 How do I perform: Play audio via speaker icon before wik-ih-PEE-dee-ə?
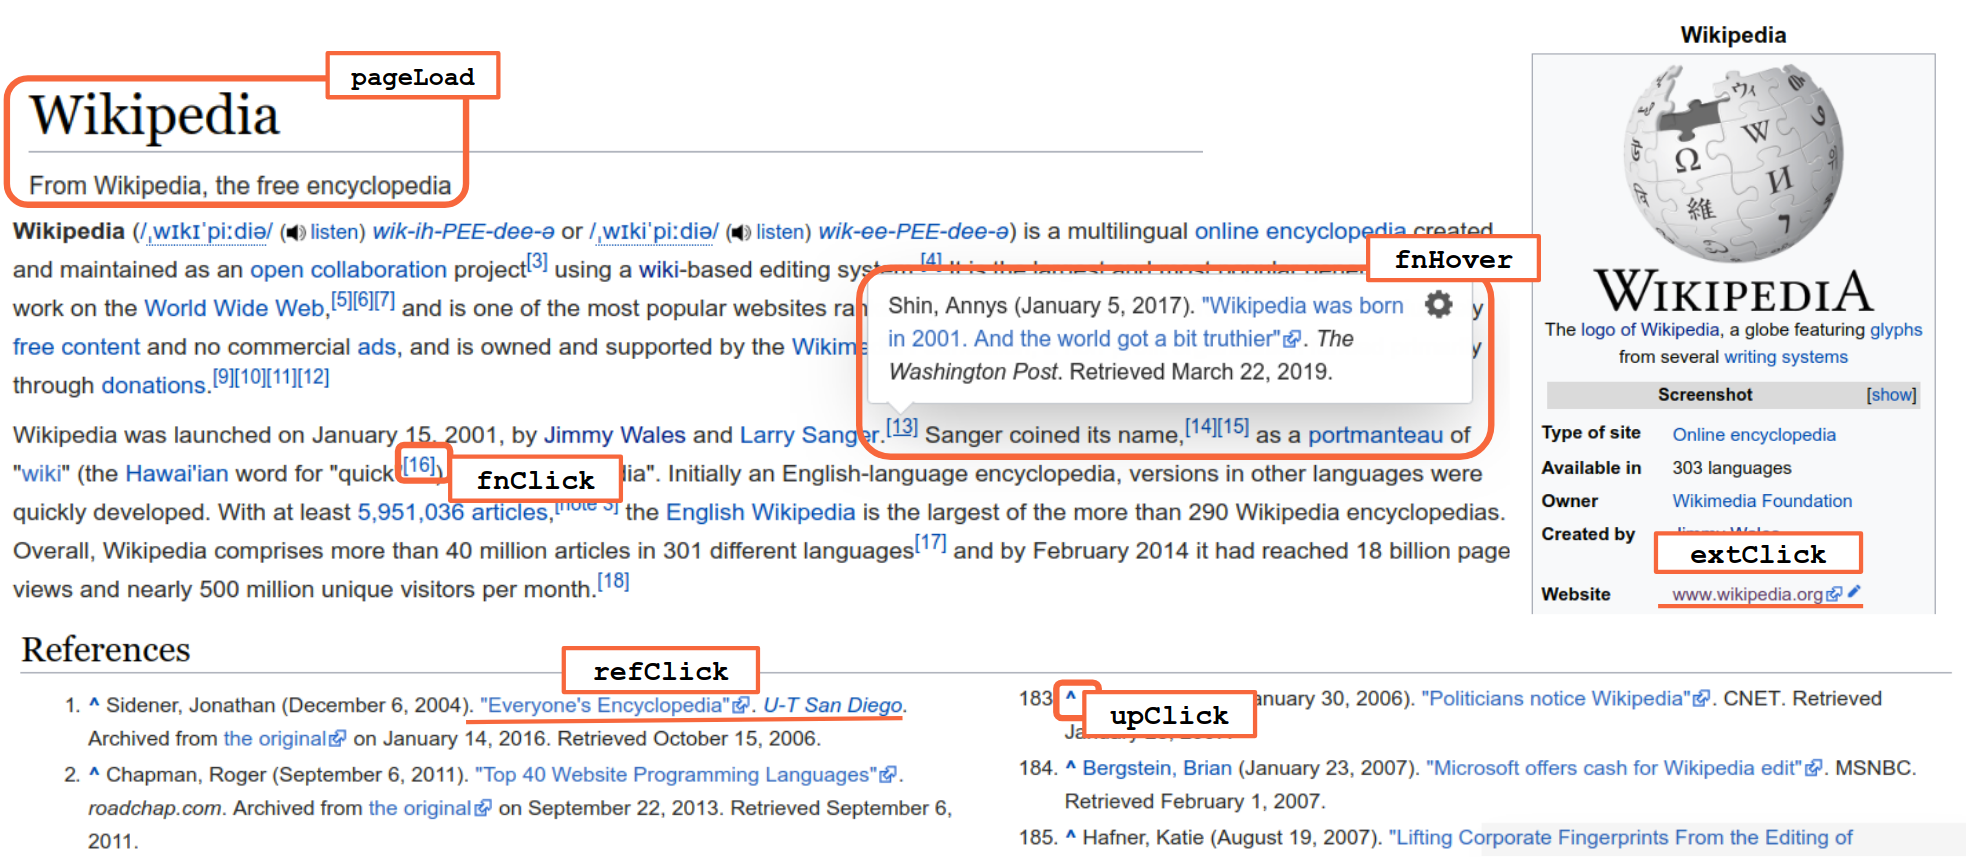[x=294, y=232]
